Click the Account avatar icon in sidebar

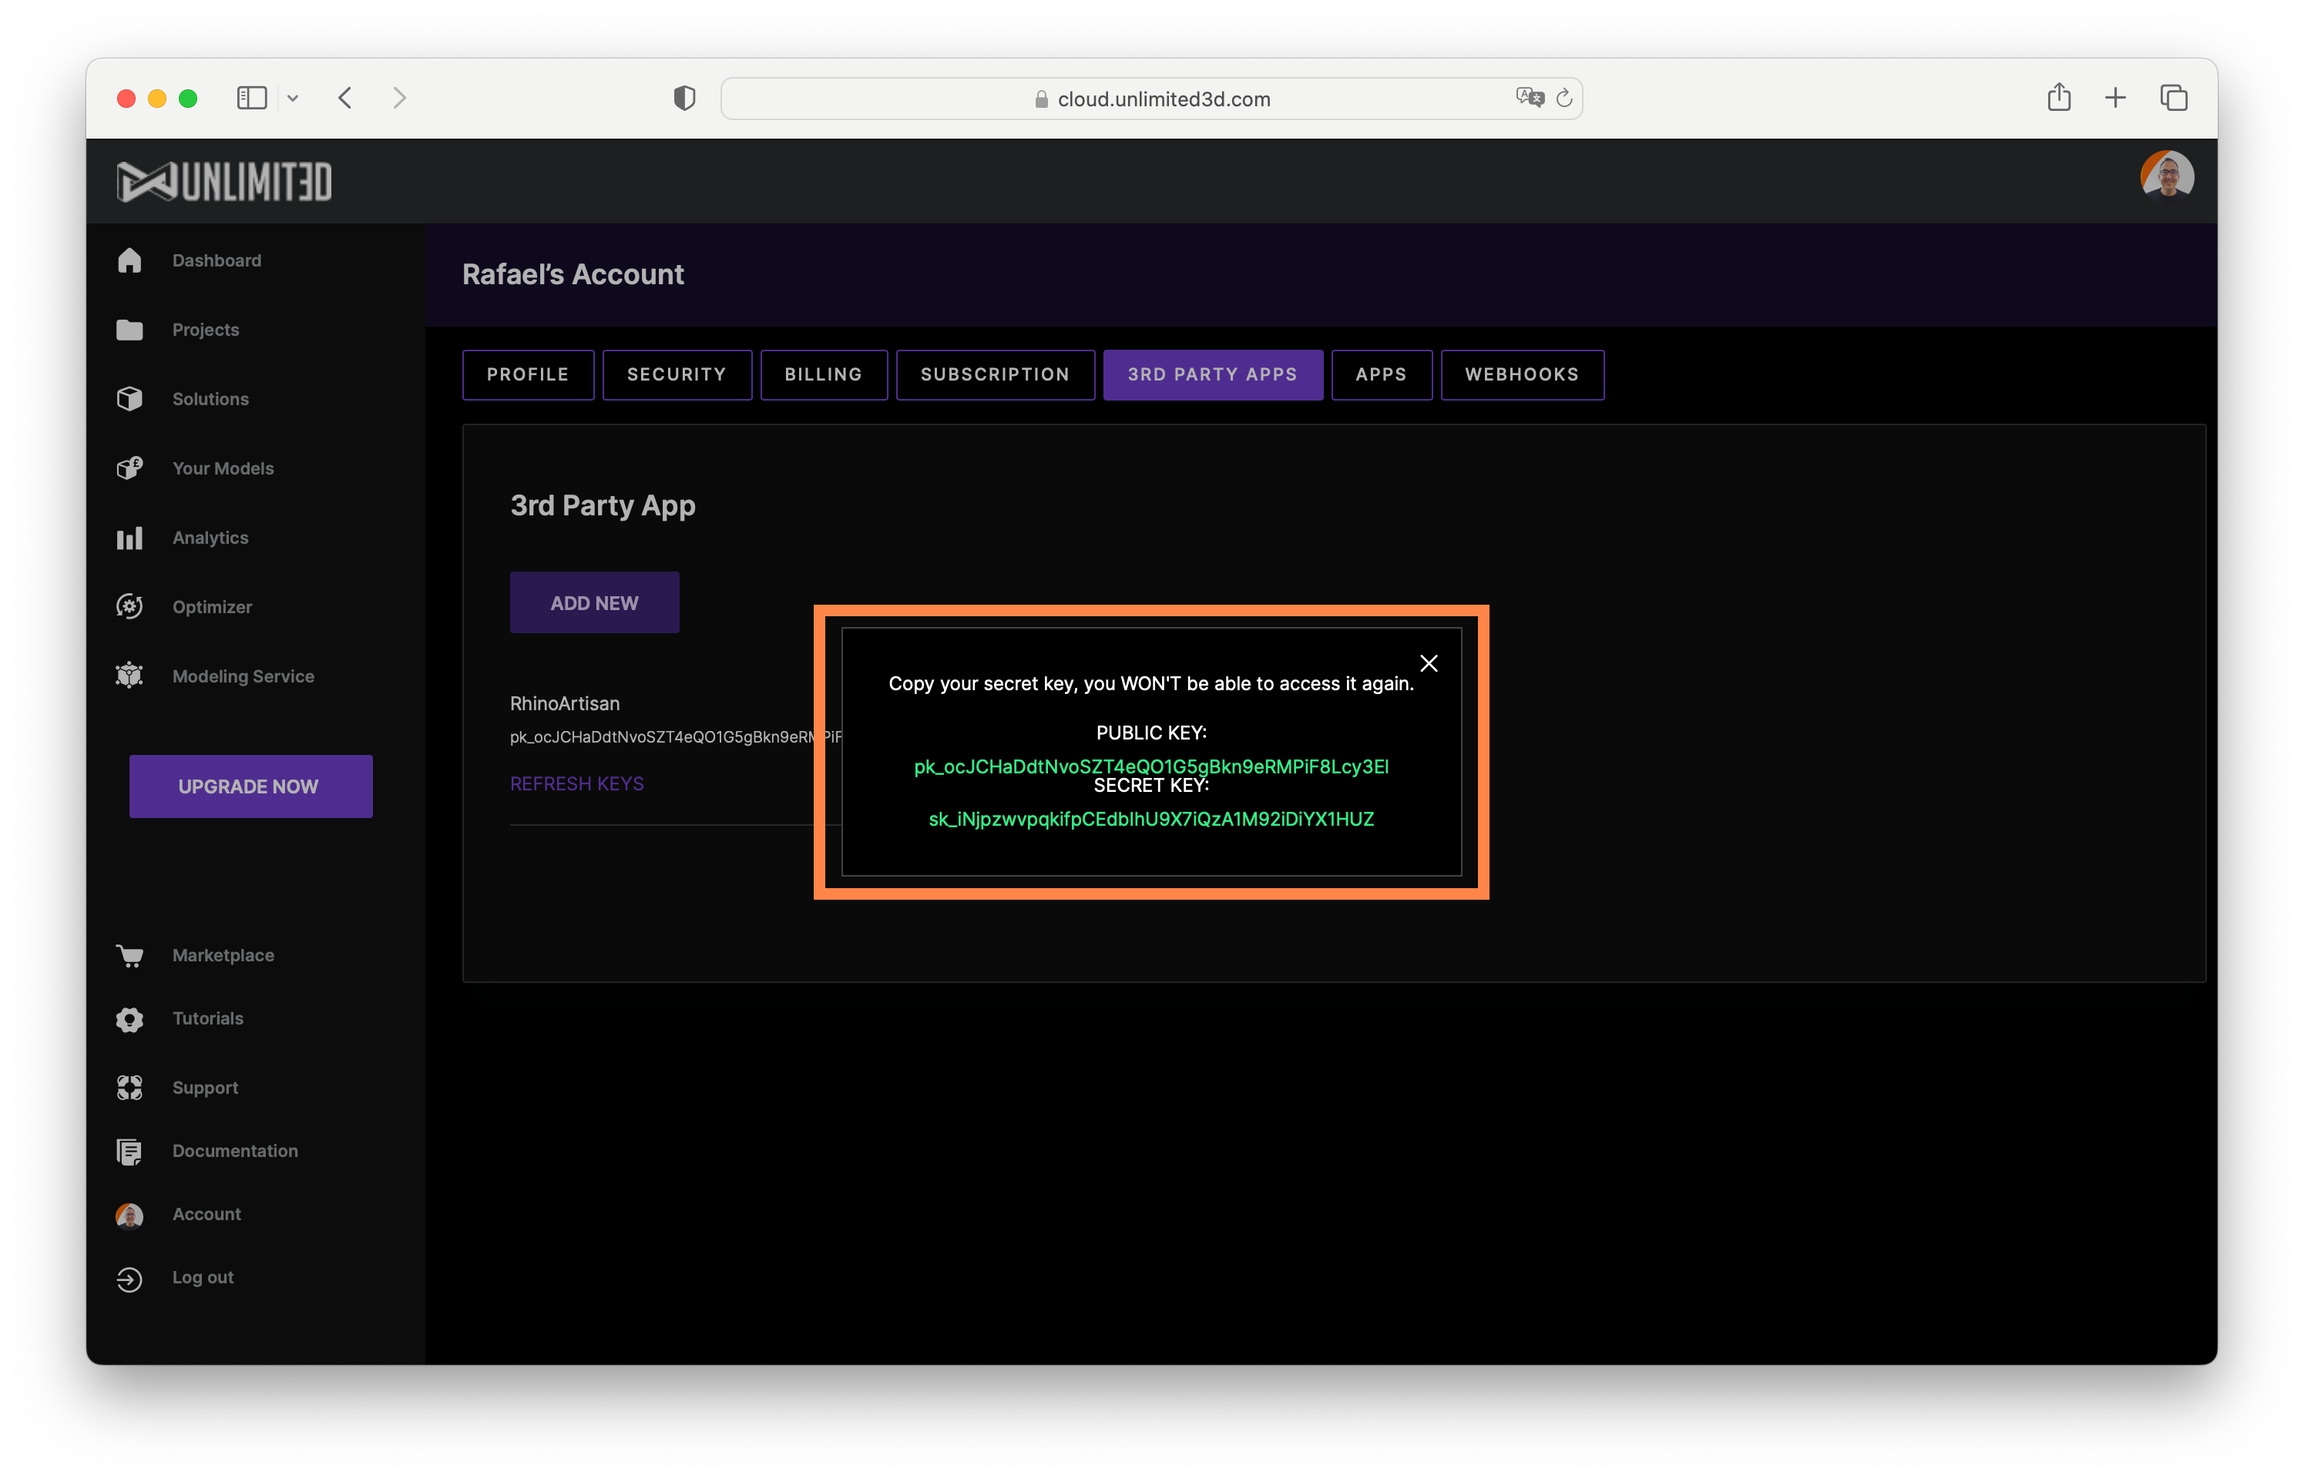pyautogui.click(x=129, y=1215)
